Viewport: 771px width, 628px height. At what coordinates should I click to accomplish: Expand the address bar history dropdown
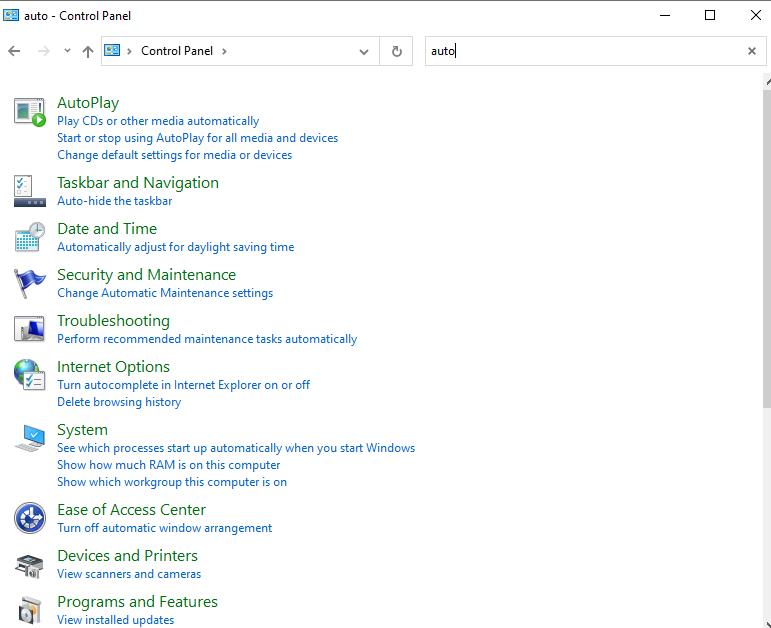point(364,52)
